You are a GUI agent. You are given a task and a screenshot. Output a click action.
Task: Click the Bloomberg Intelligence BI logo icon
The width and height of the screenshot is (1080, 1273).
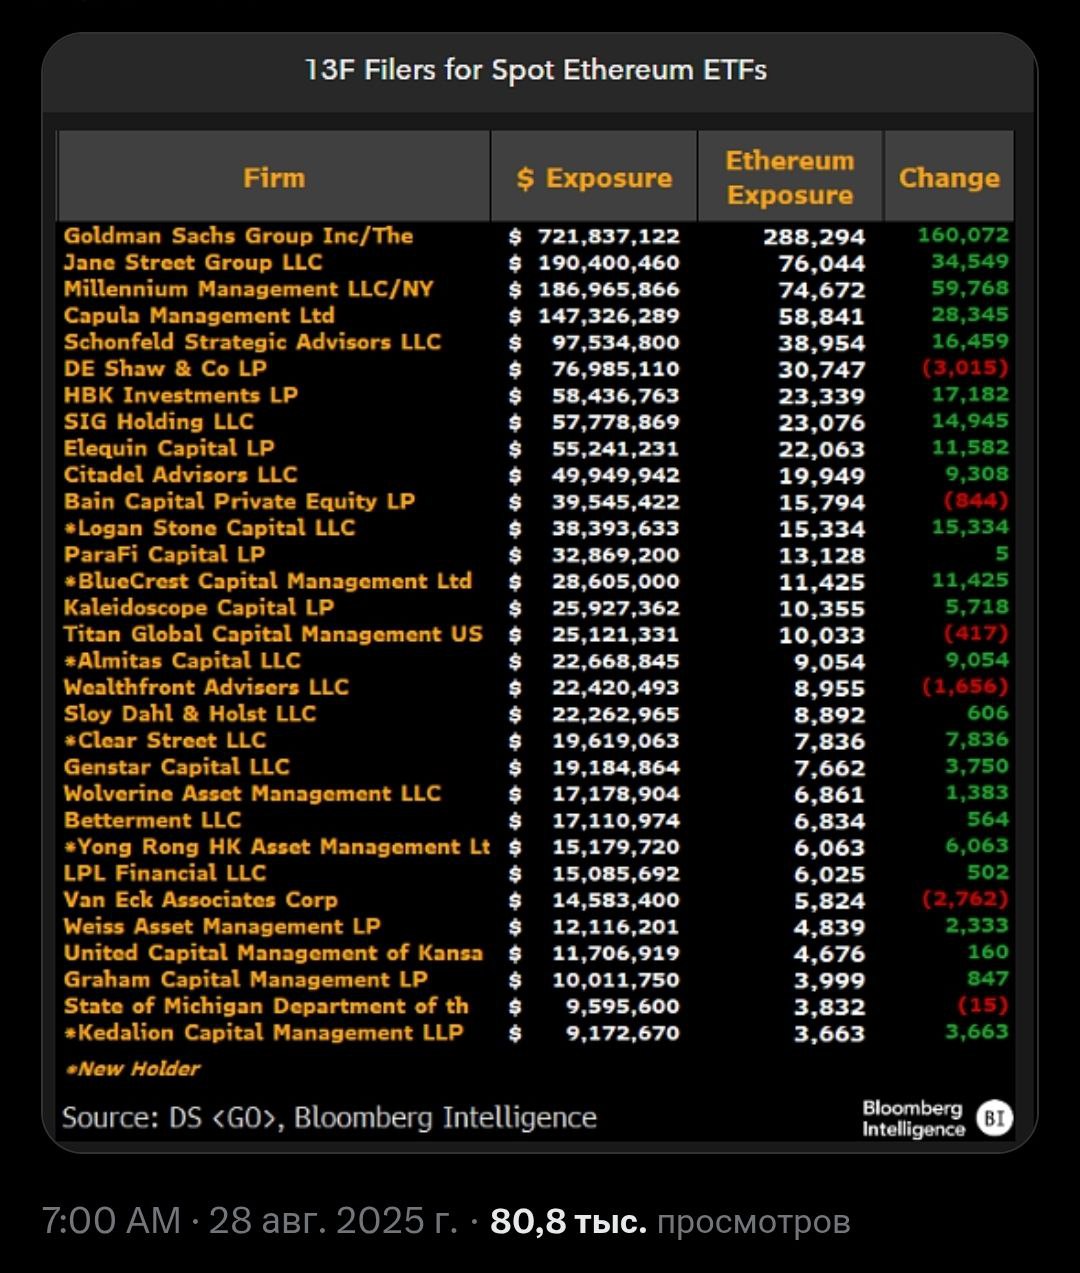click(x=995, y=1117)
